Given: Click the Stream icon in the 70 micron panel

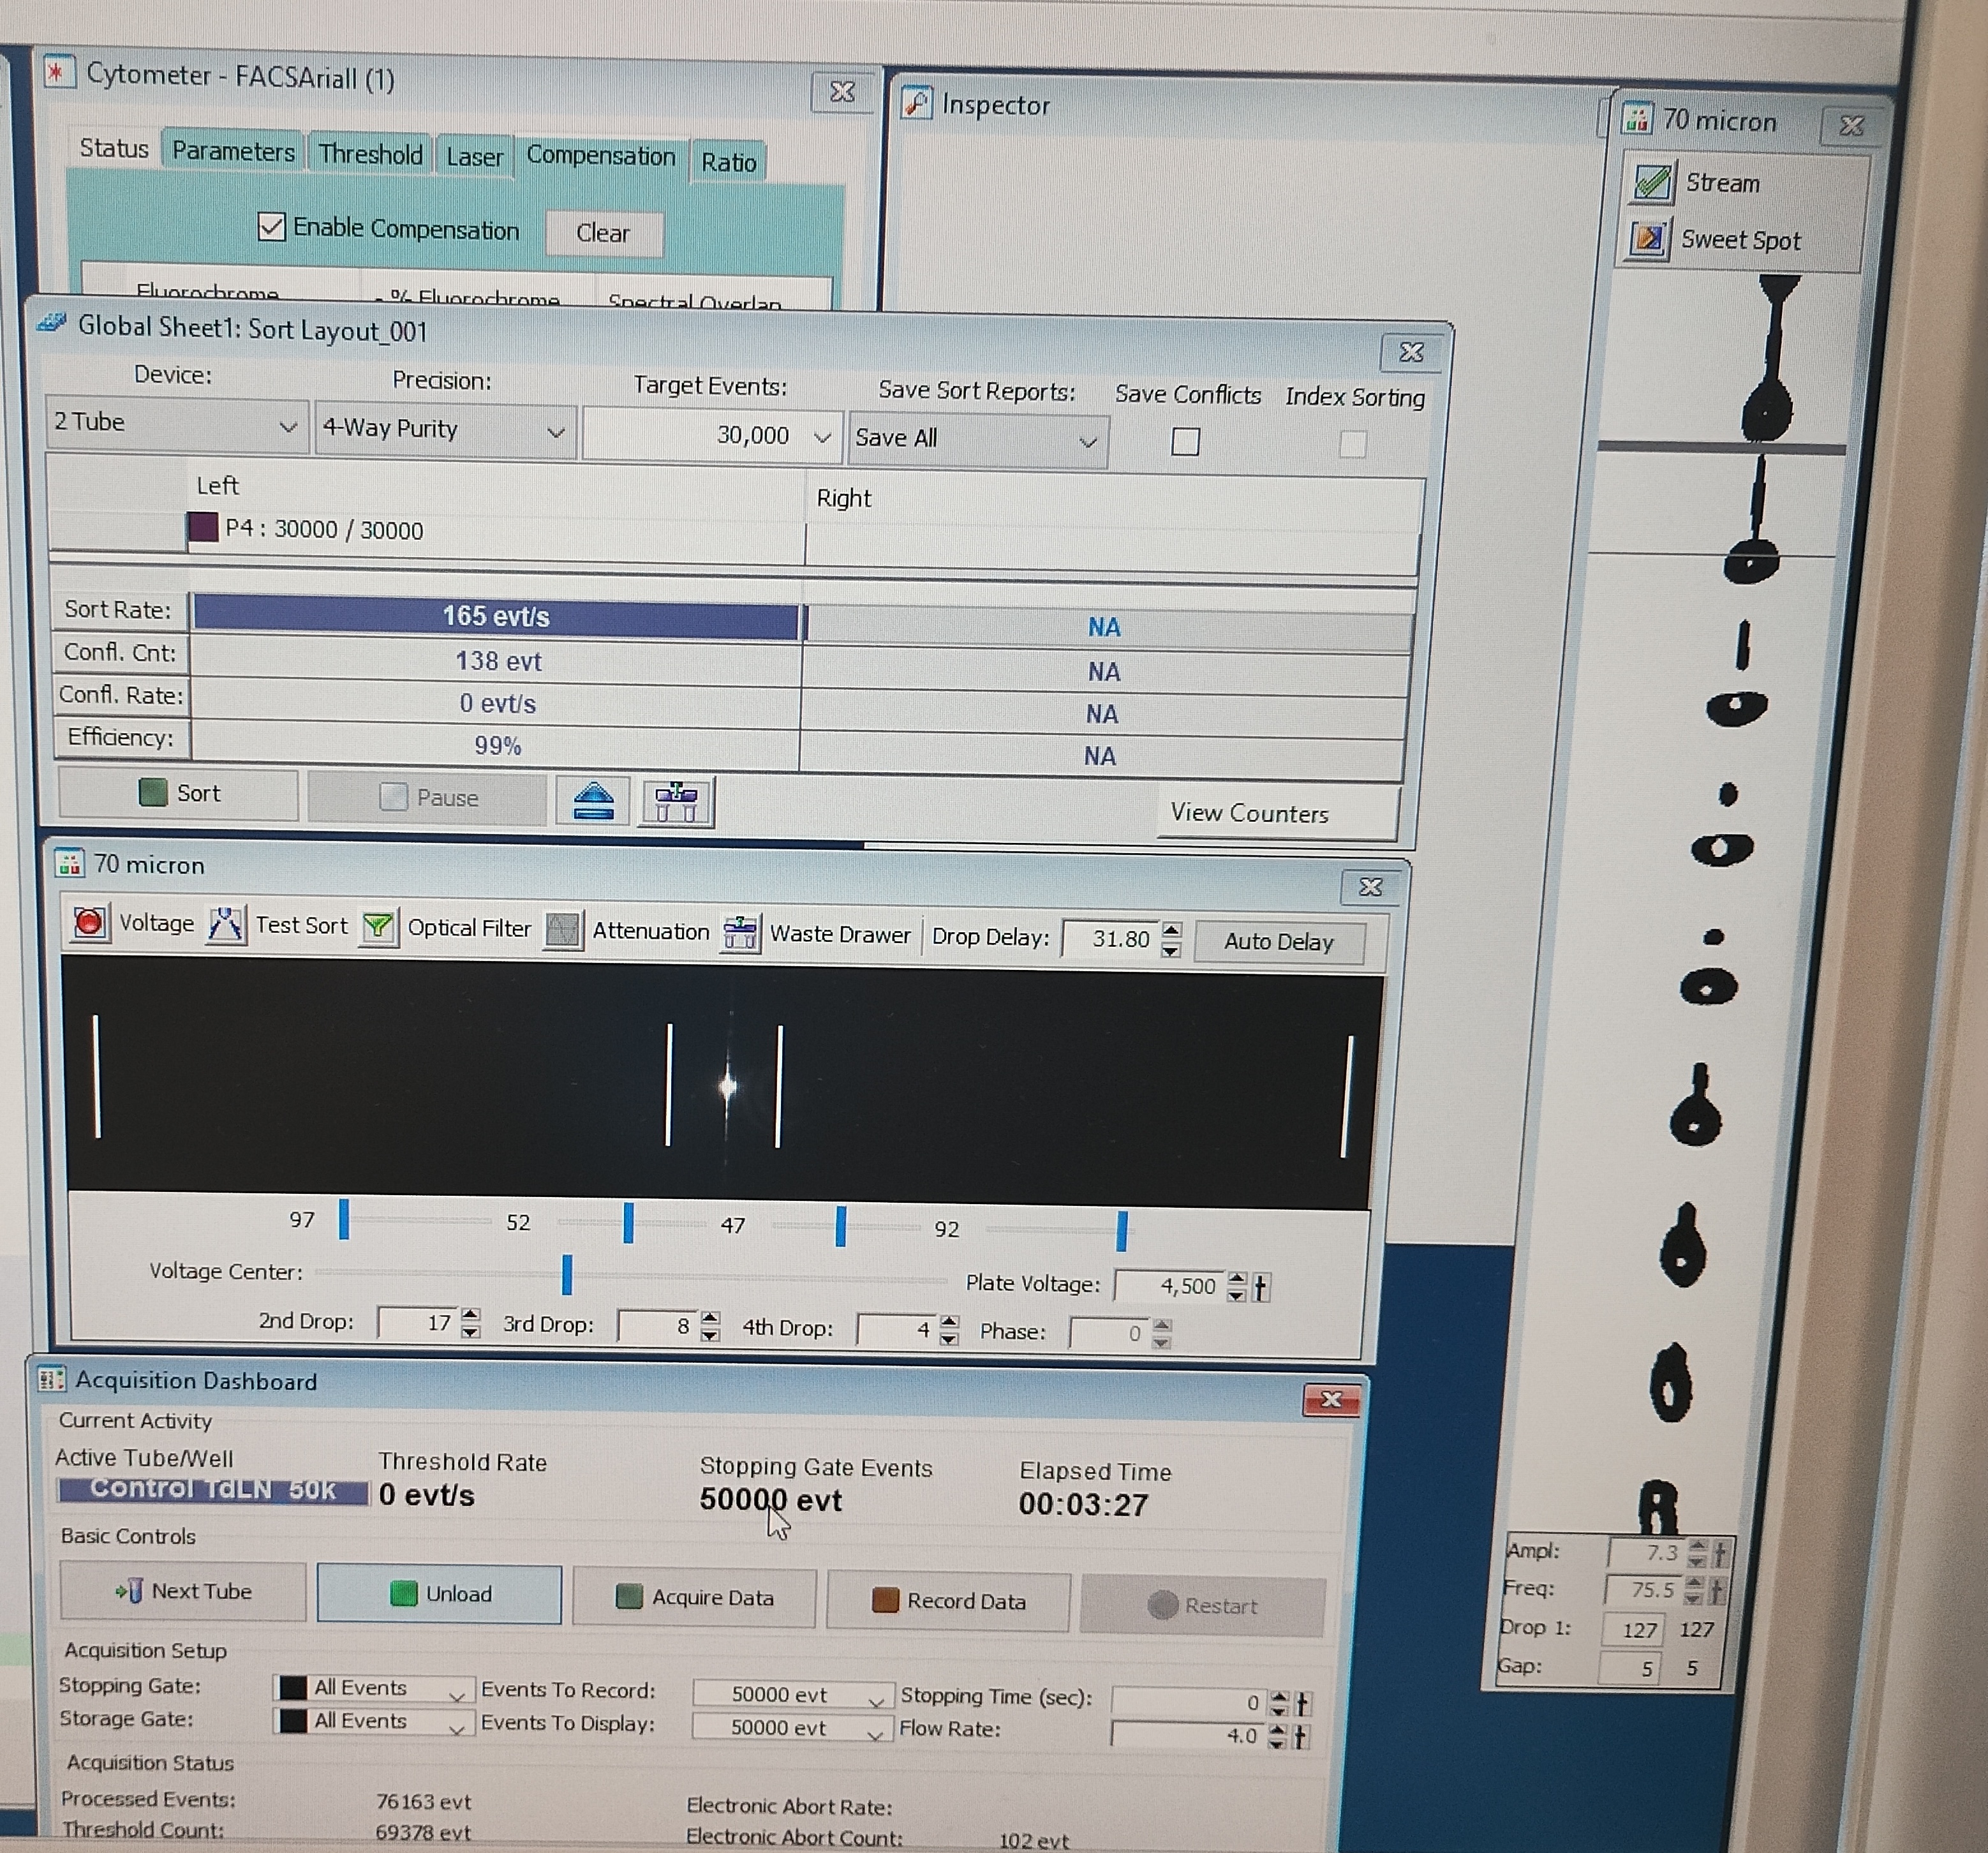Looking at the screenshot, I should tap(1652, 182).
